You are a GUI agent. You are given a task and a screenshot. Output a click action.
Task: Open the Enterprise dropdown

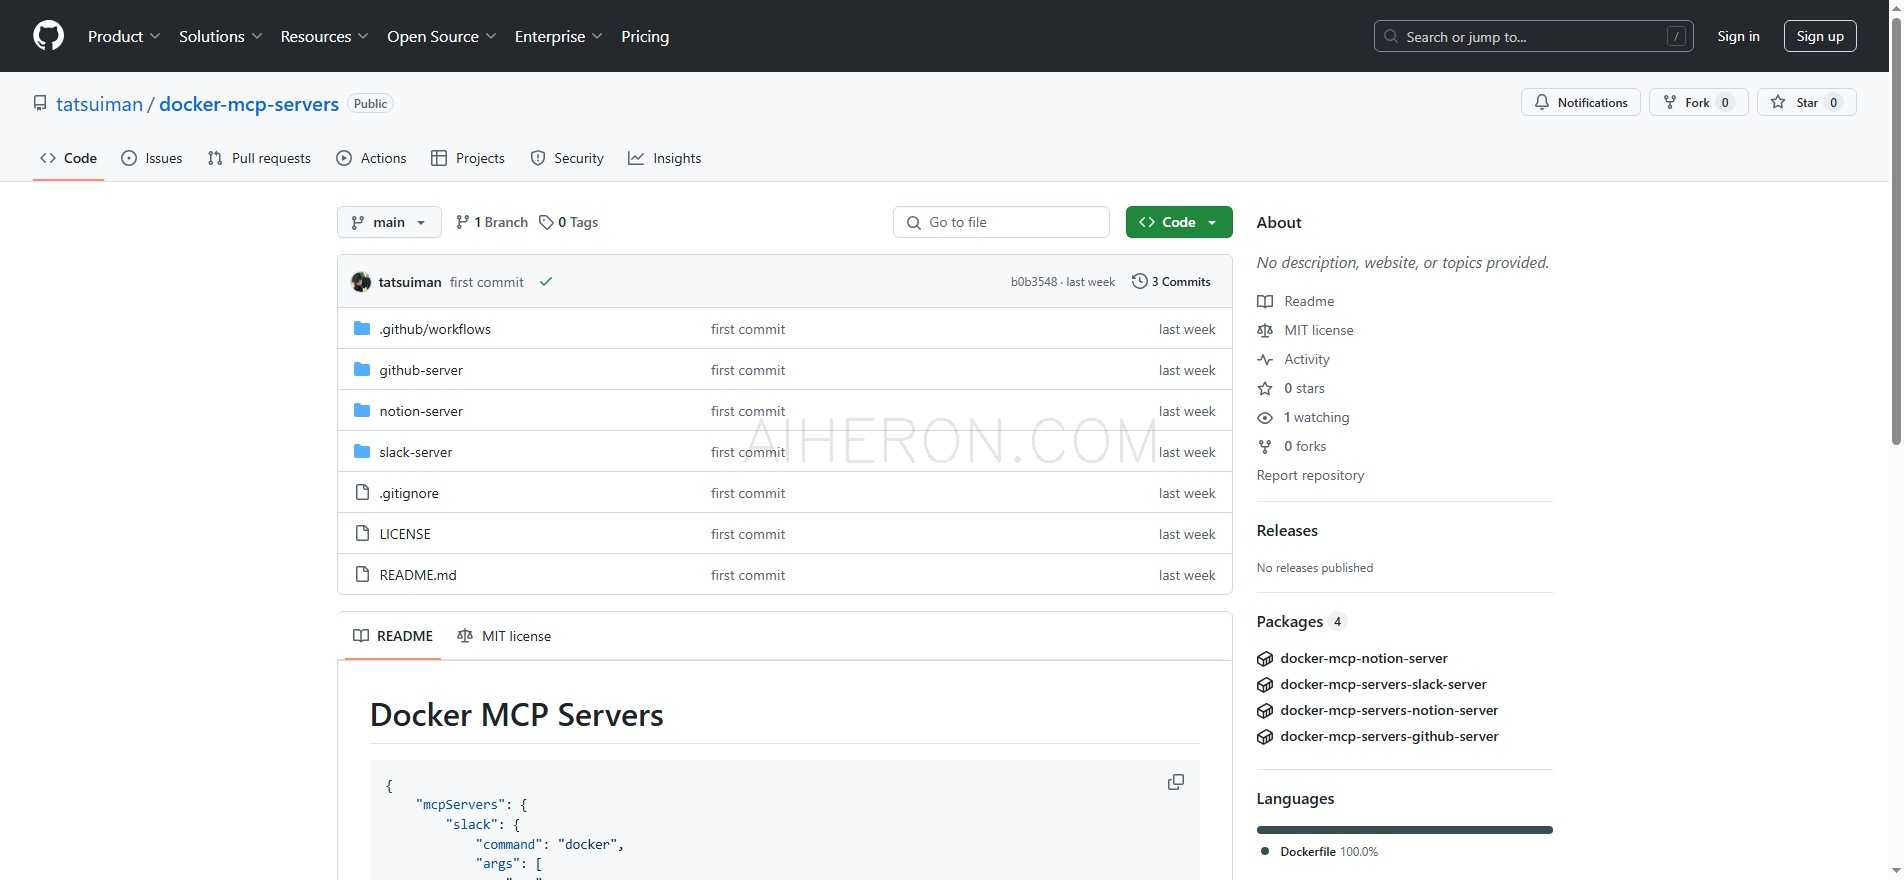(x=558, y=36)
